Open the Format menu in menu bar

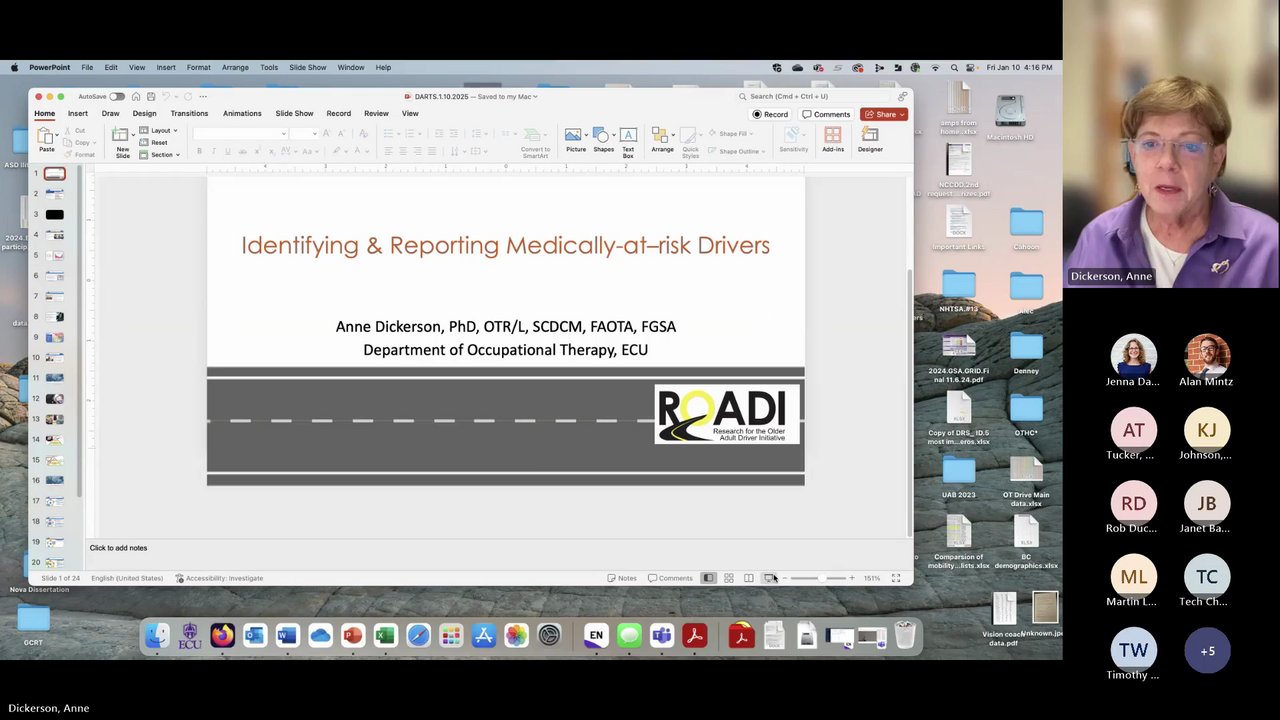point(198,67)
